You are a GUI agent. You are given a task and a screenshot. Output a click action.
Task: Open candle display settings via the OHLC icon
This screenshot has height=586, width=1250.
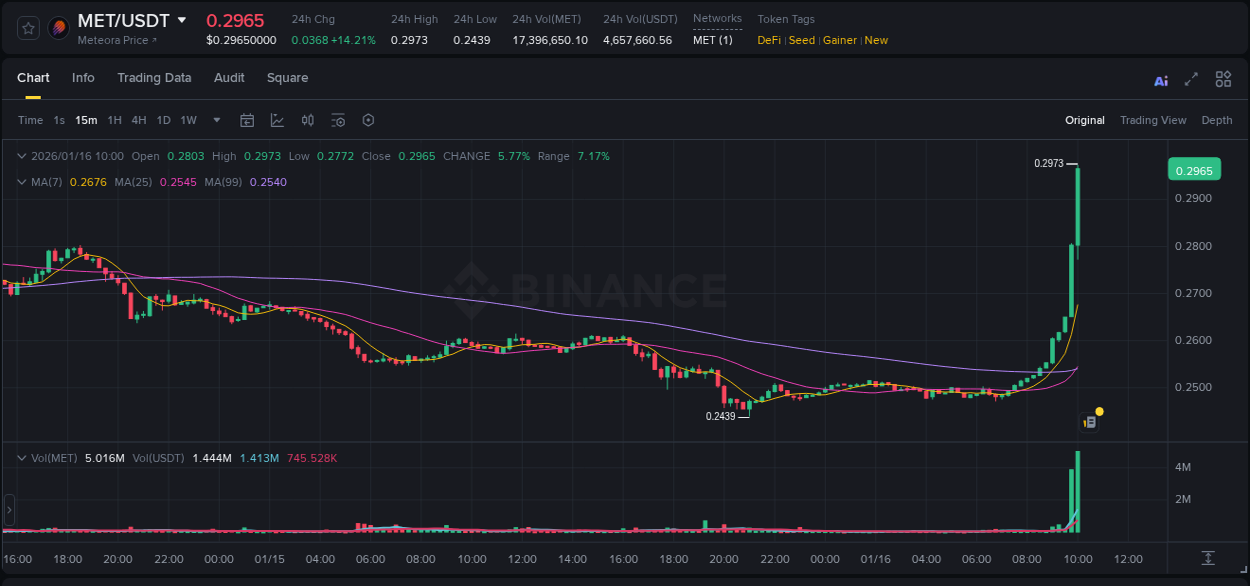(x=307, y=120)
